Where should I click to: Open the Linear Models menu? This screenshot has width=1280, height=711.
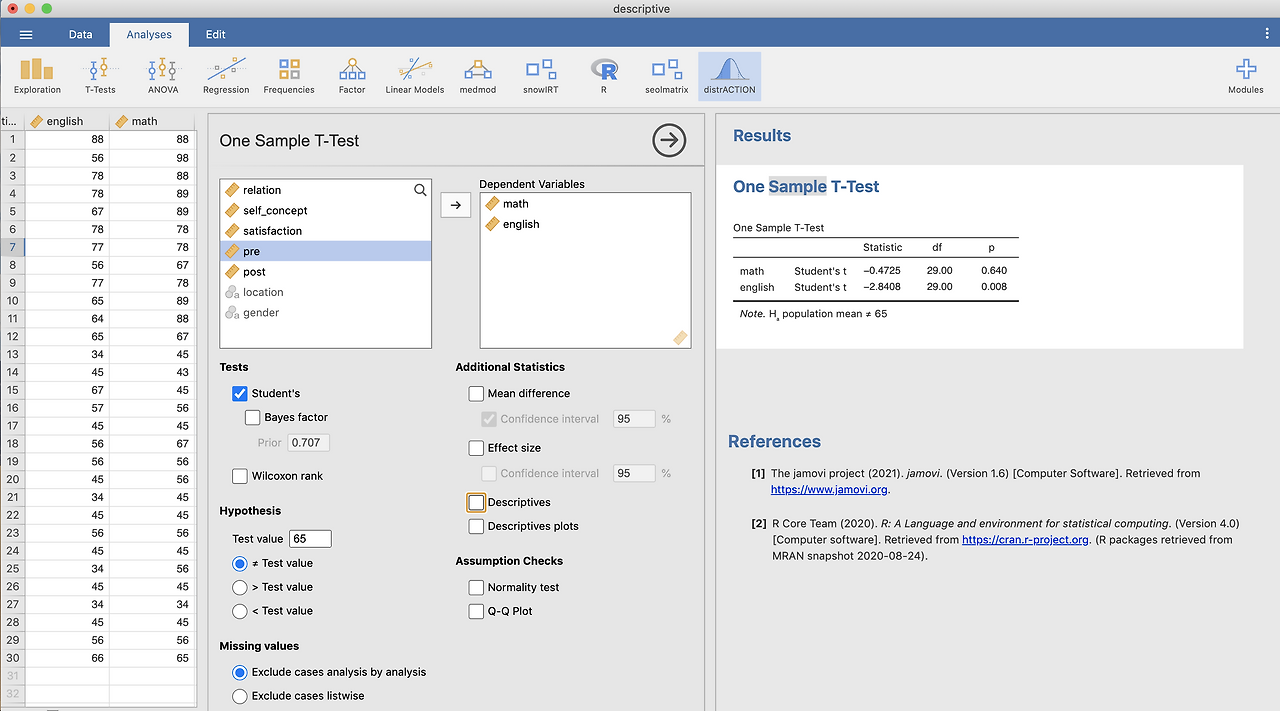pos(415,76)
